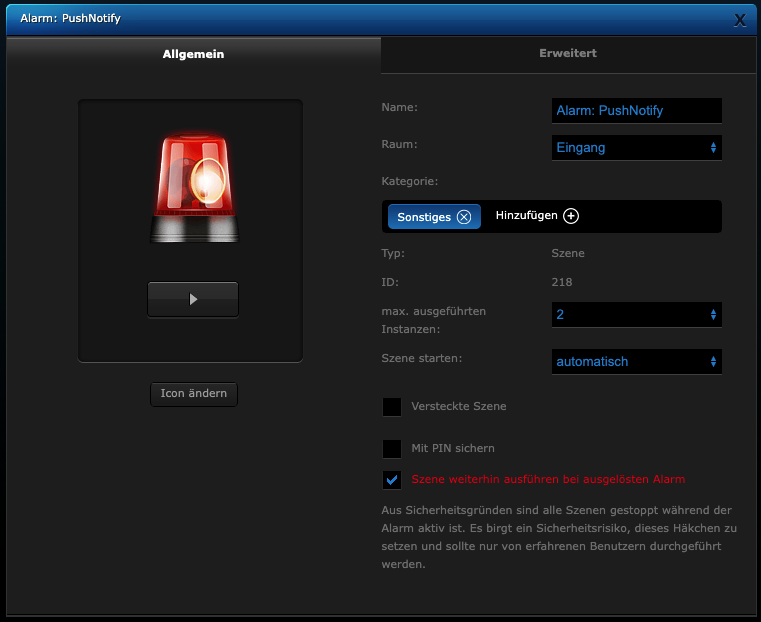Click the ID value 218
Screen dimensions: 761x622
tap(562, 282)
